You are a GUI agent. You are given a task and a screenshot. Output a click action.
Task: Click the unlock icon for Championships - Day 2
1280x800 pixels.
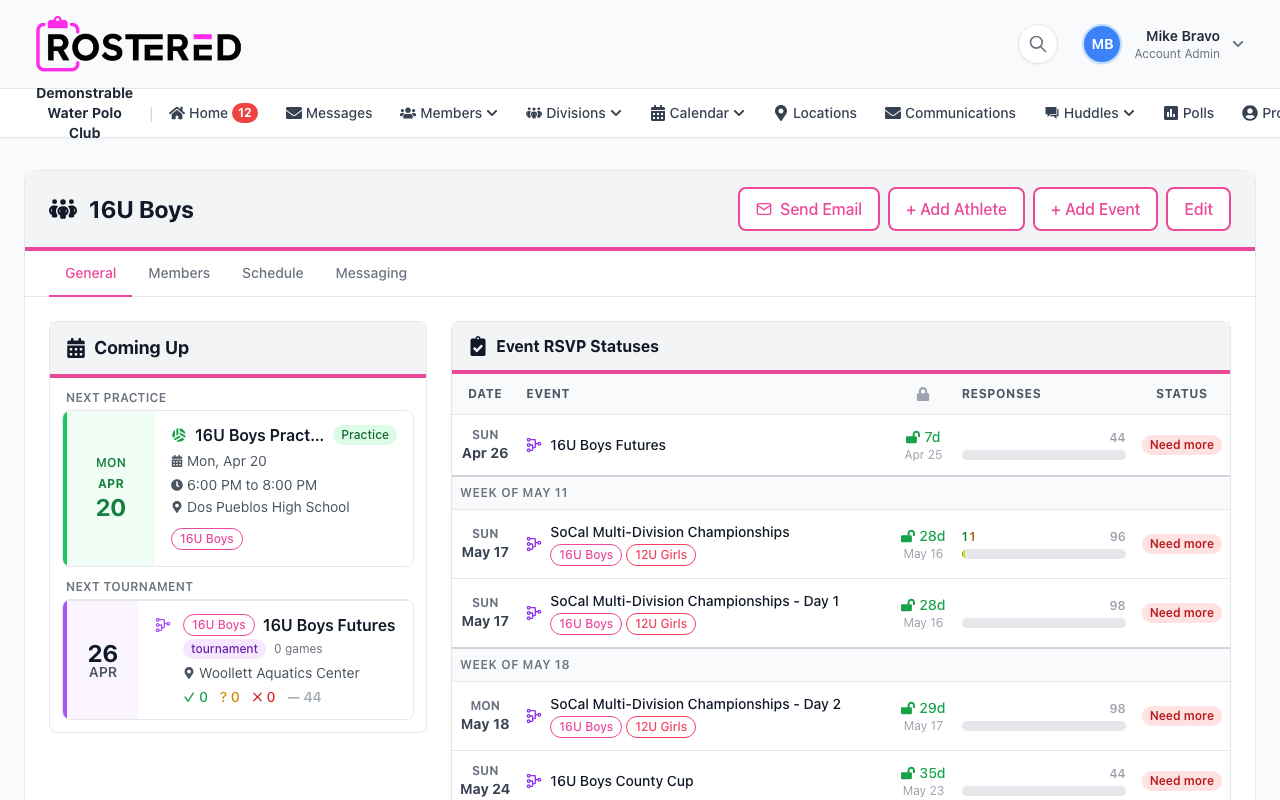pos(908,708)
